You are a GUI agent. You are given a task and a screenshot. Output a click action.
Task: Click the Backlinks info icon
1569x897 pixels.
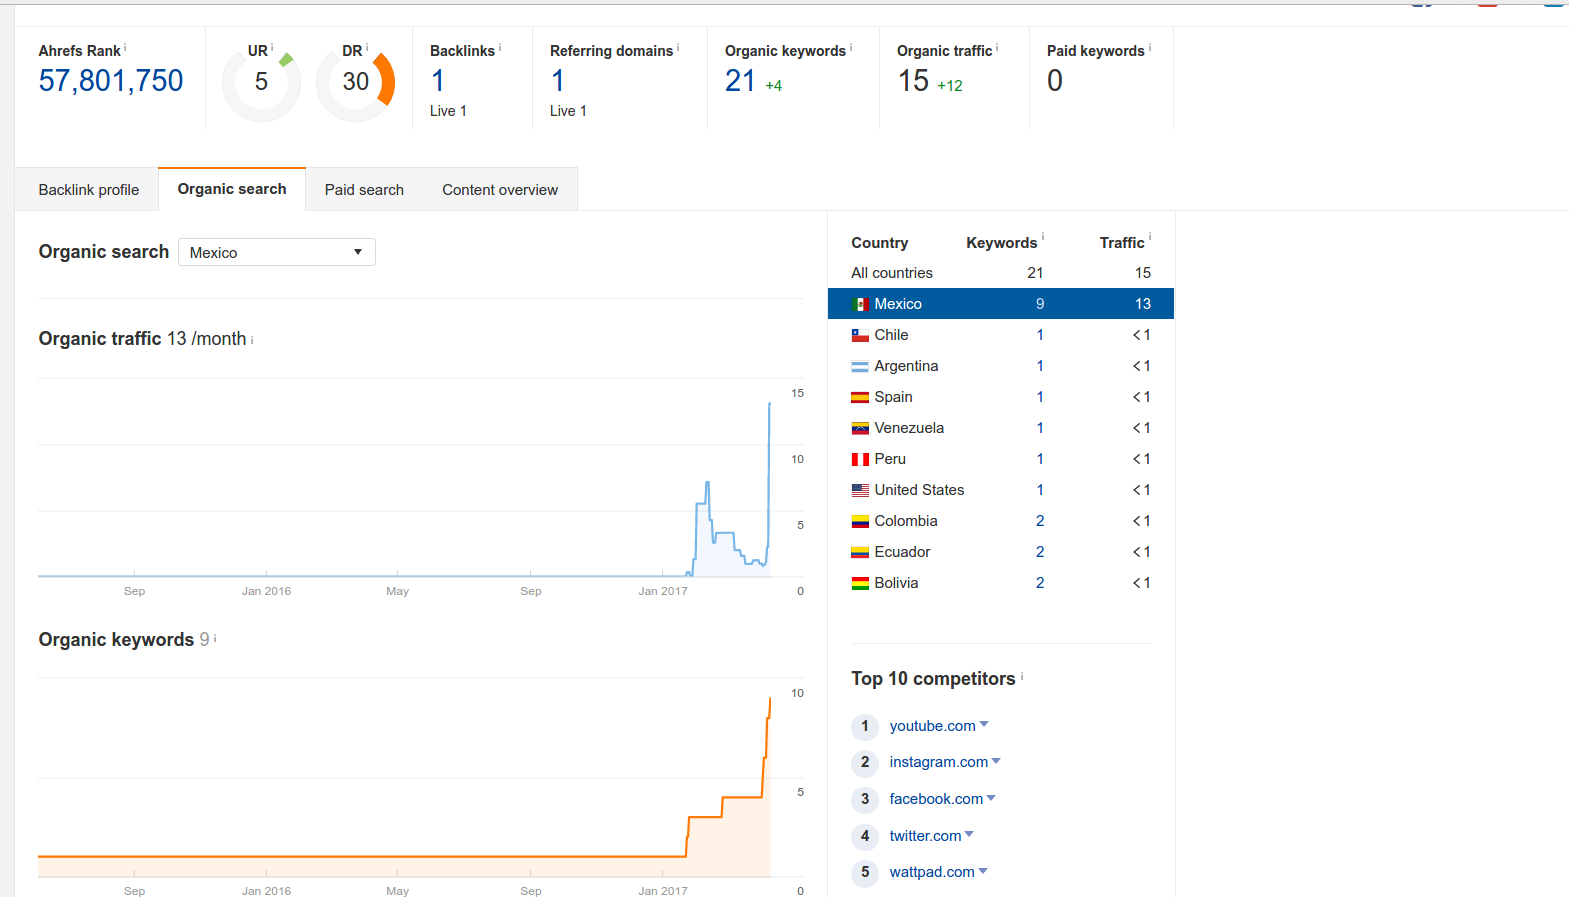[500, 47]
